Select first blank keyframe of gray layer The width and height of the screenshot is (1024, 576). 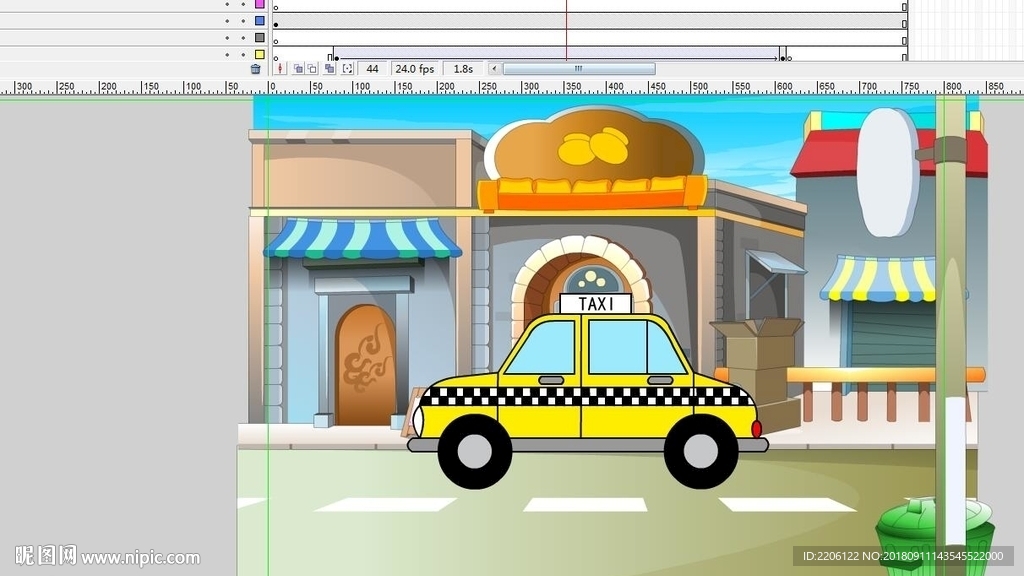[276, 40]
